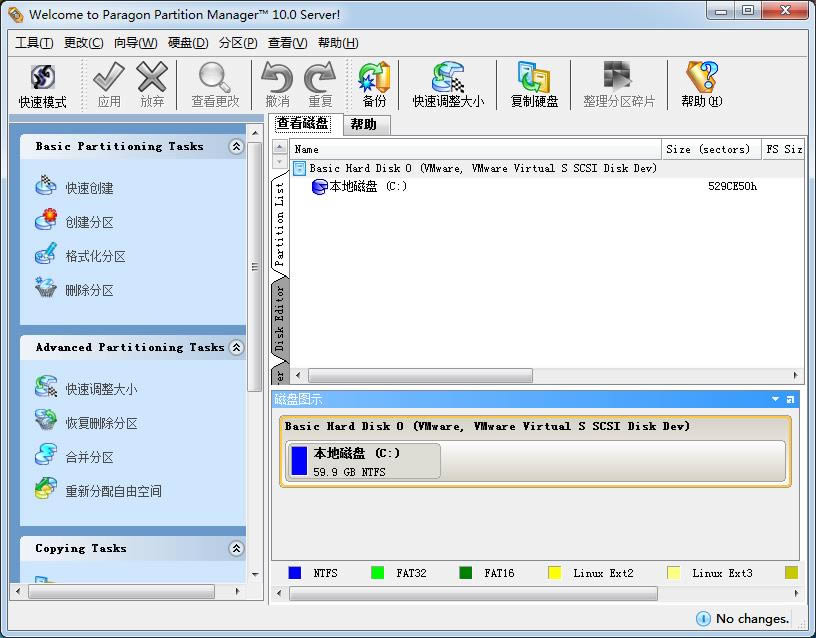This screenshot has width=816, height=638.
Task: Sort by the Name column header
Action: point(475,149)
